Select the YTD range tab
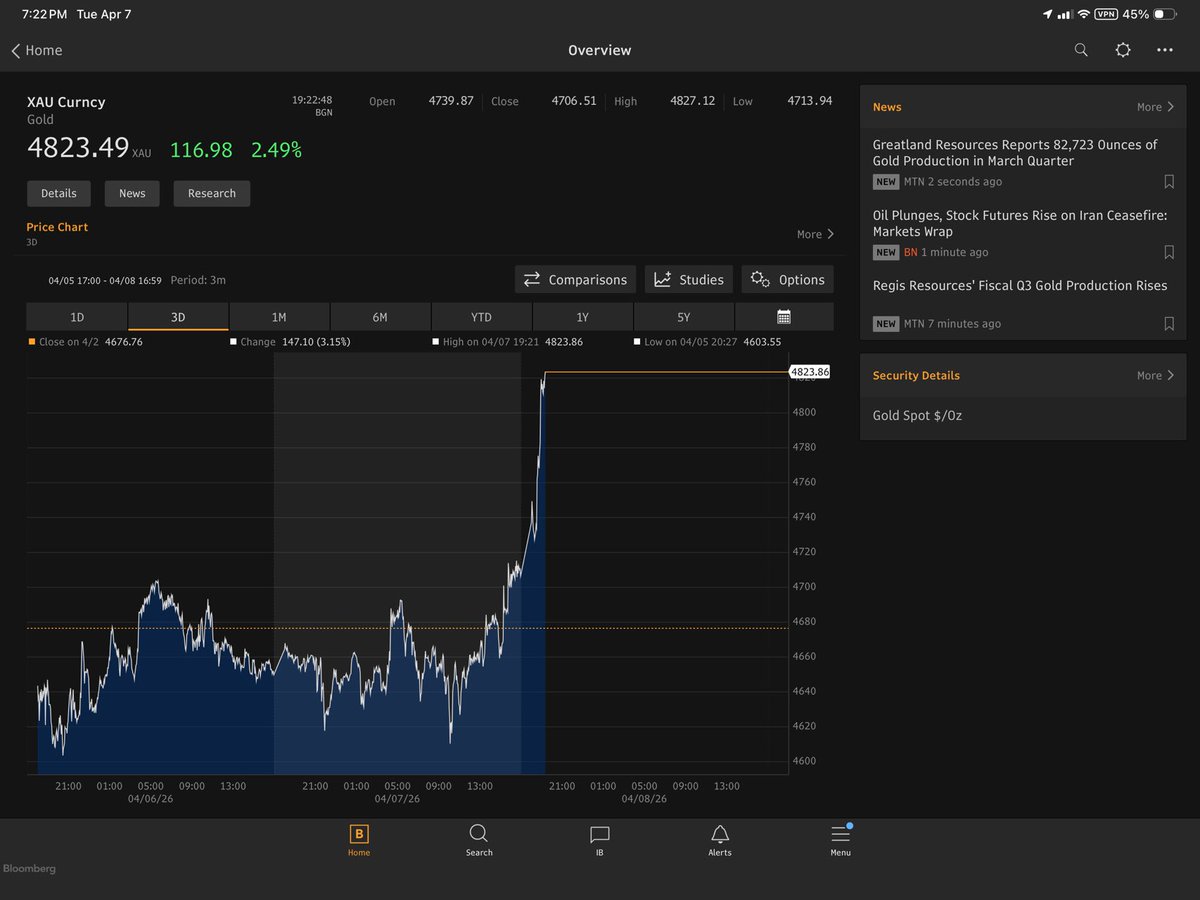This screenshot has height=900, width=1200. tap(481, 317)
